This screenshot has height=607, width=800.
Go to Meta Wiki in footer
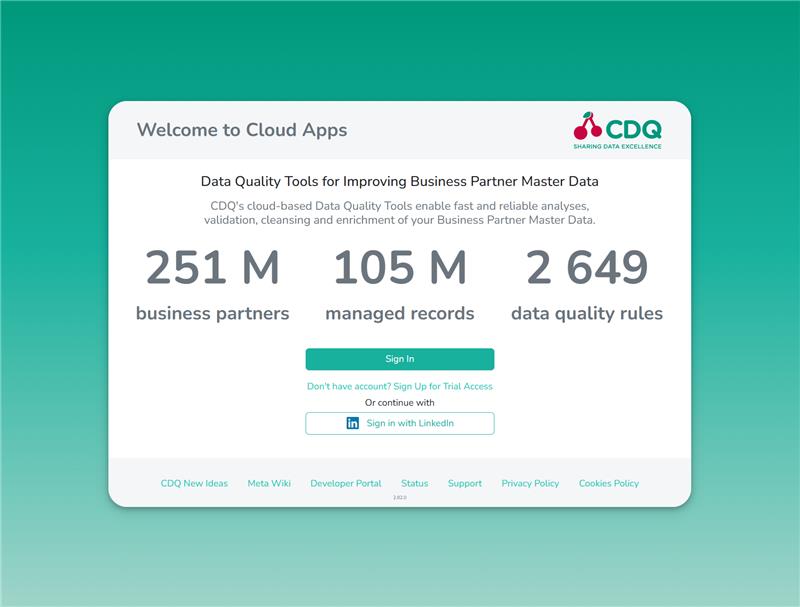click(269, 483)
